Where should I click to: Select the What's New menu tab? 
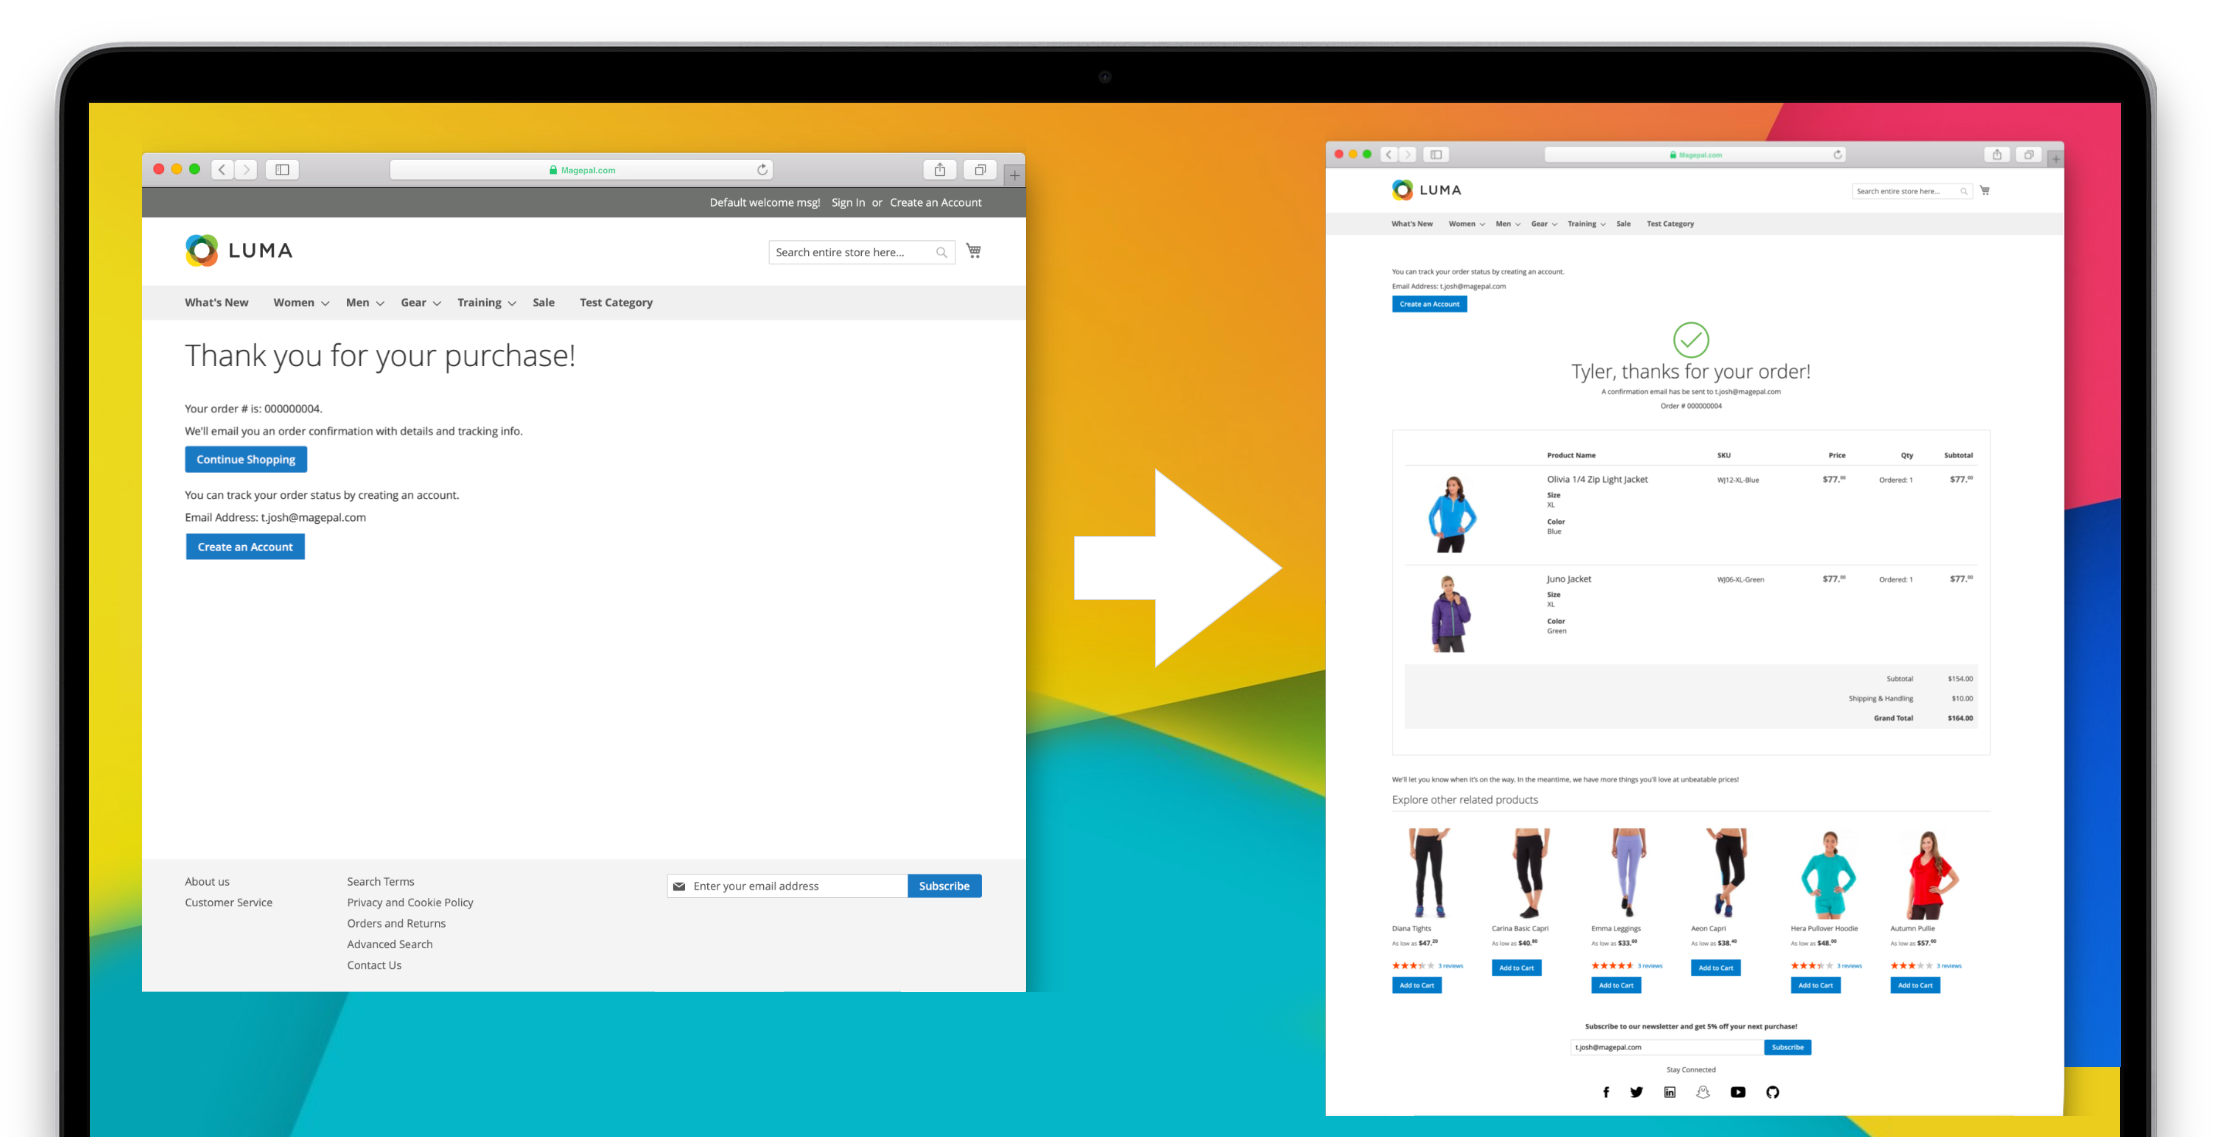(x=217, y=302)
